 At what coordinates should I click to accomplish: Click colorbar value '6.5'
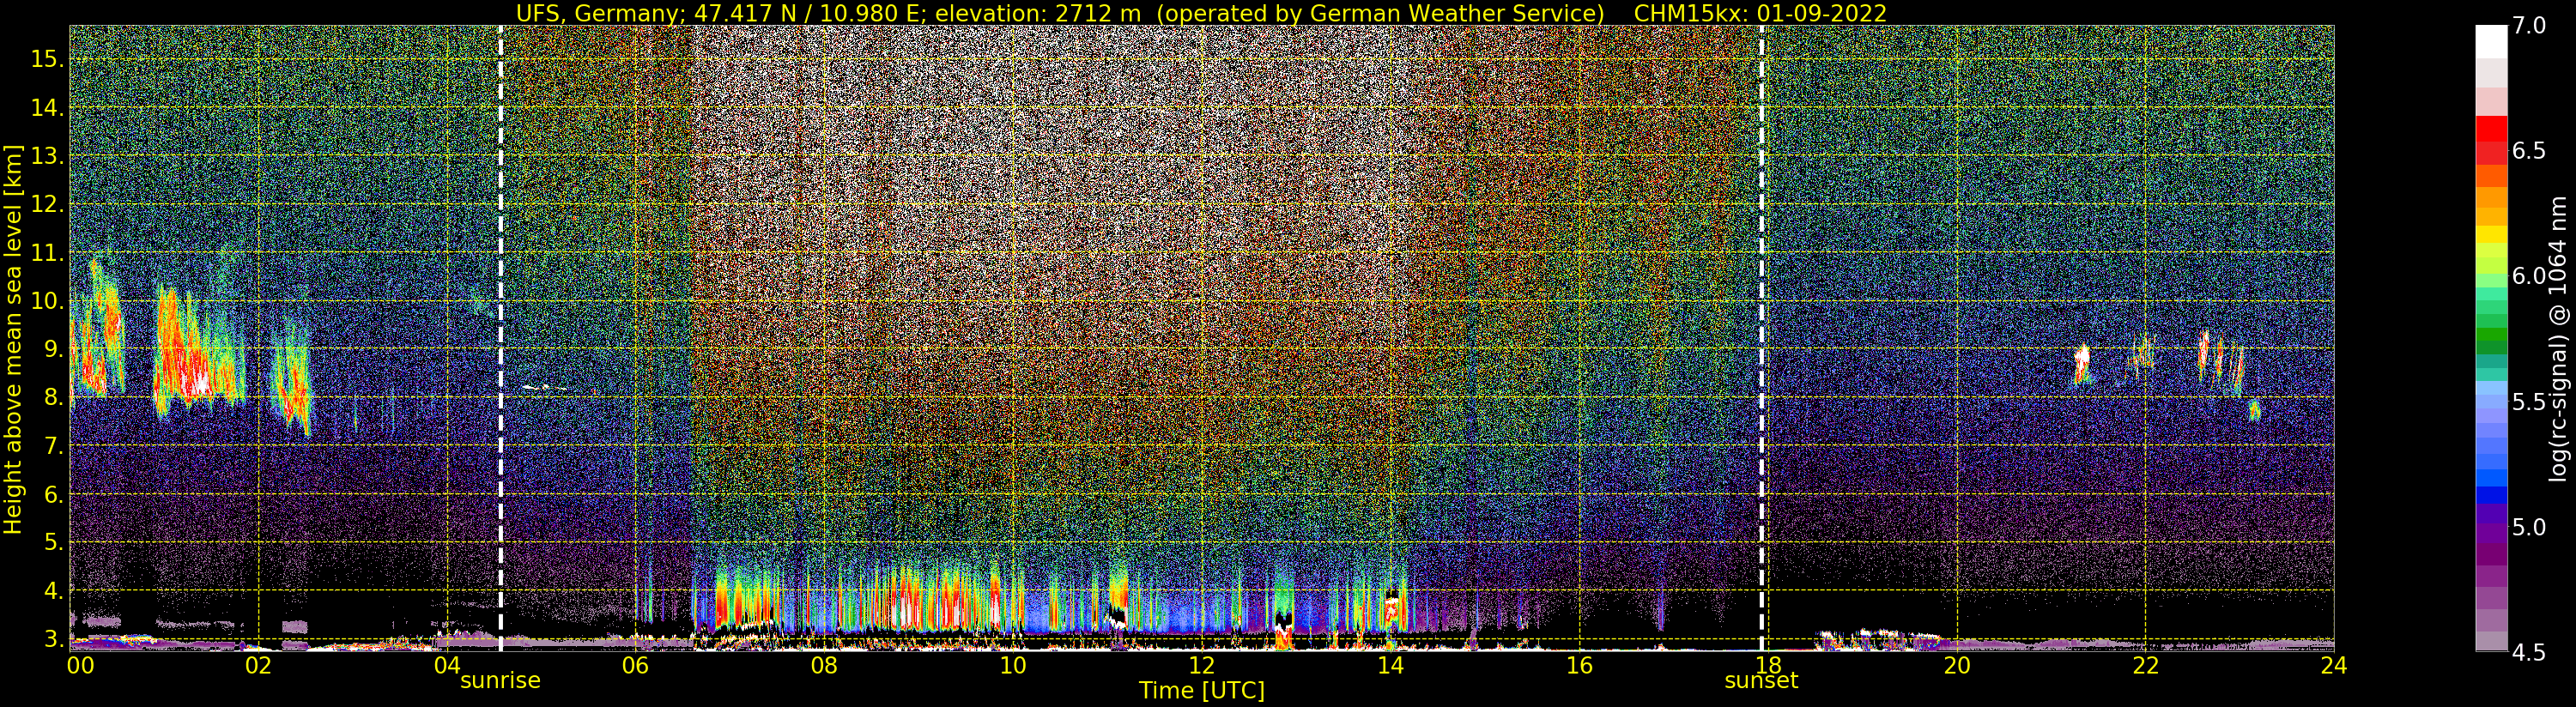point(2528,151)
